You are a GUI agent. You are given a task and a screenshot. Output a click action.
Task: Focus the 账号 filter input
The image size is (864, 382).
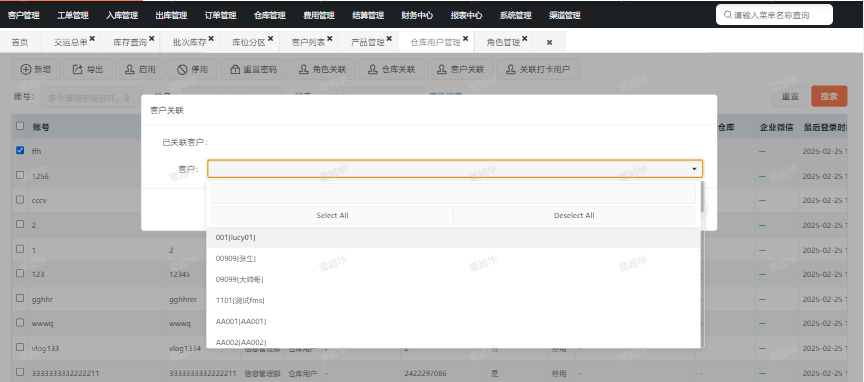point(91,98)
